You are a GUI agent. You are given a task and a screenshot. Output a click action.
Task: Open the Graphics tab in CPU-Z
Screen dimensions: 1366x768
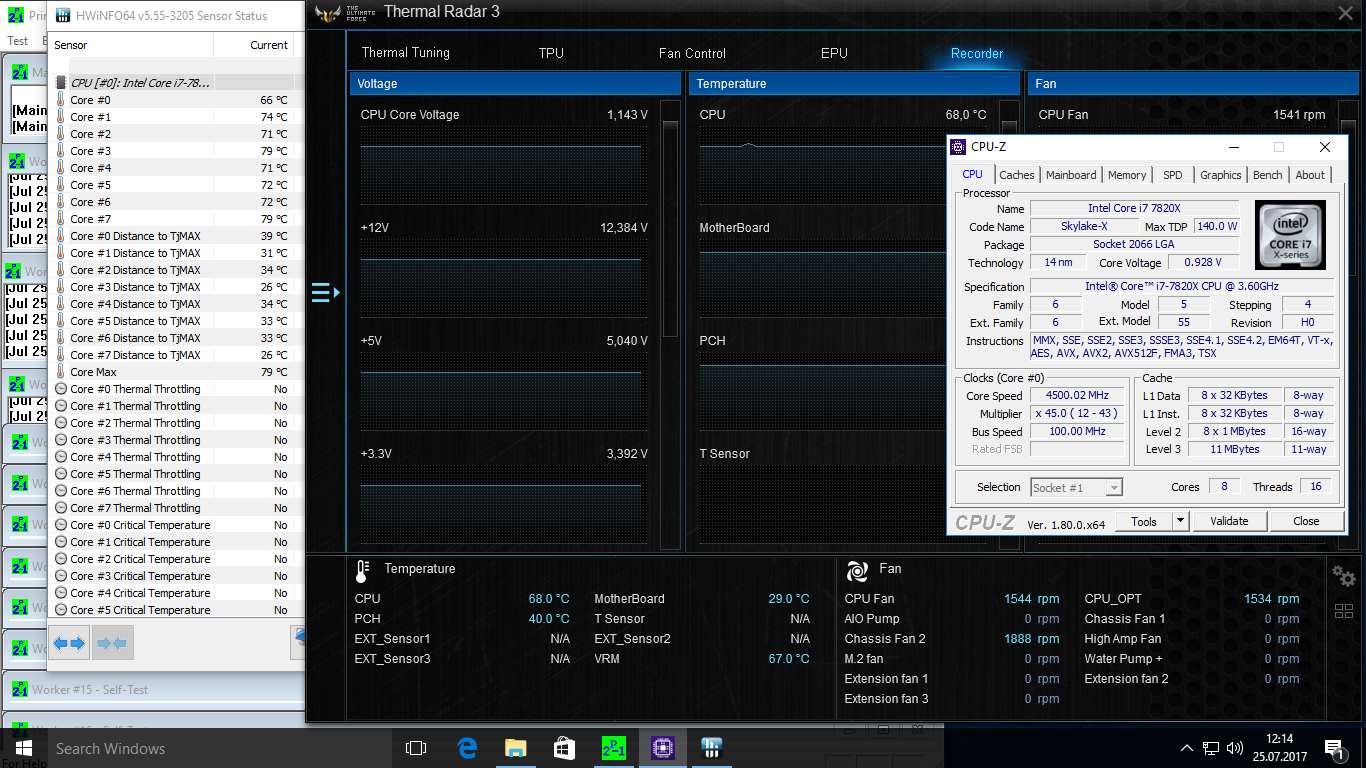1221,175
